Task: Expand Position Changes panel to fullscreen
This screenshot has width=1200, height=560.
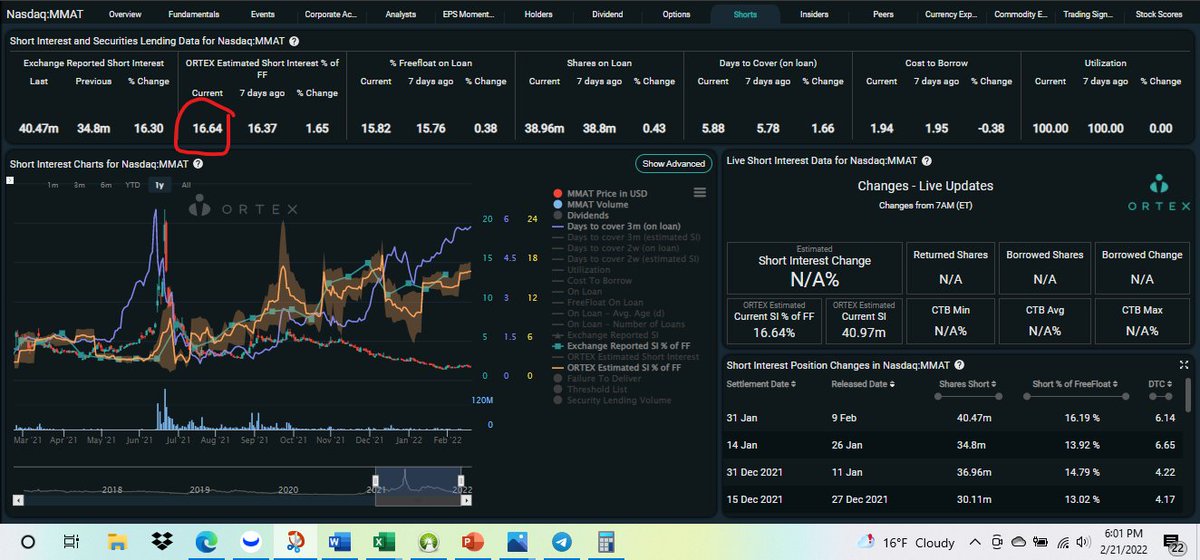Action: pyautogui.click(x=1184, y=366)
